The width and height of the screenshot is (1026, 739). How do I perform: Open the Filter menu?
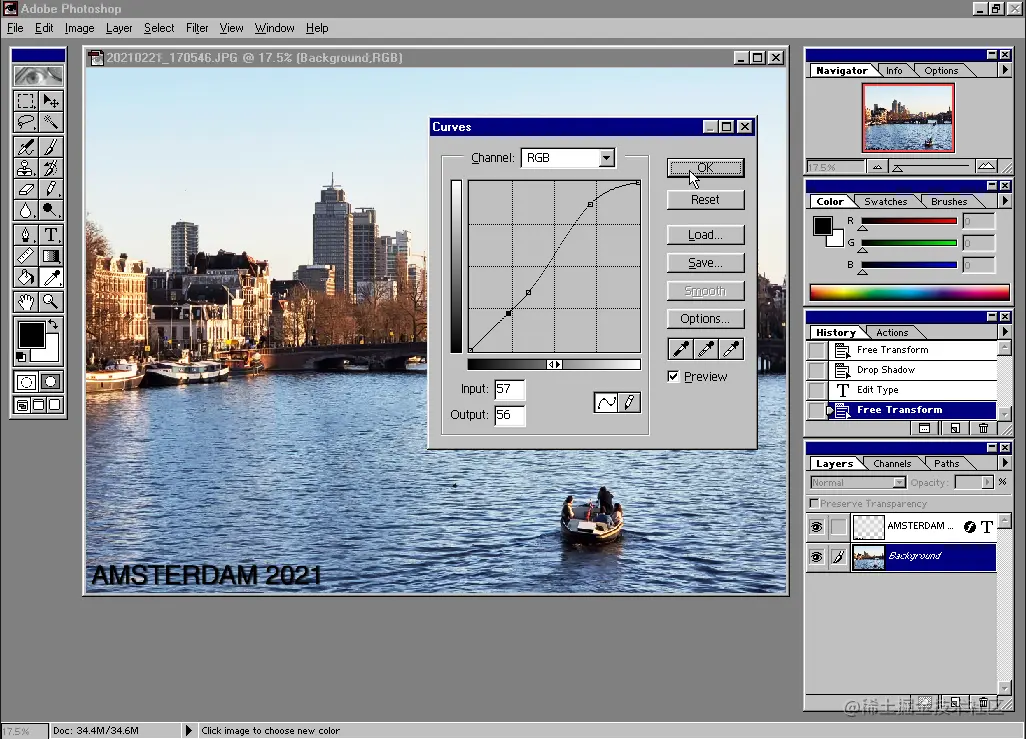[197, 28]
